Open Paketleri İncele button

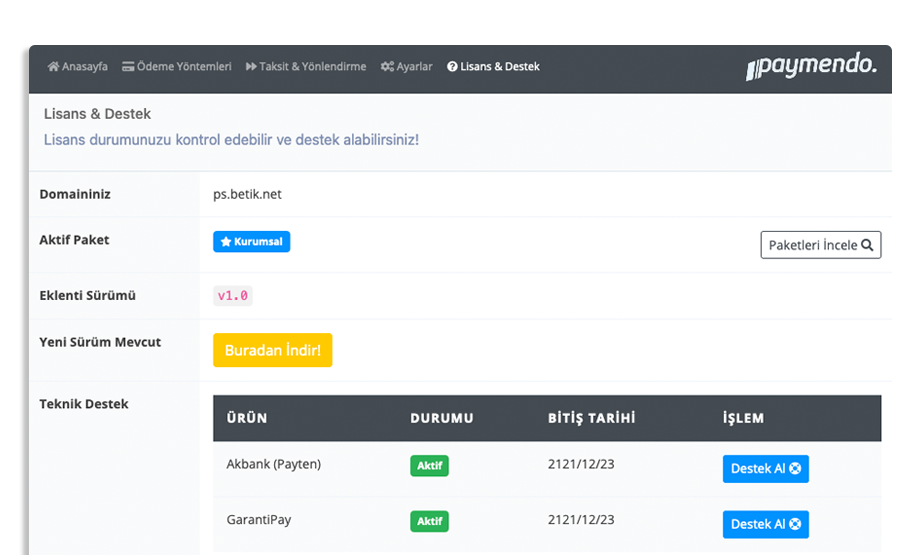(x=821, y=245)
